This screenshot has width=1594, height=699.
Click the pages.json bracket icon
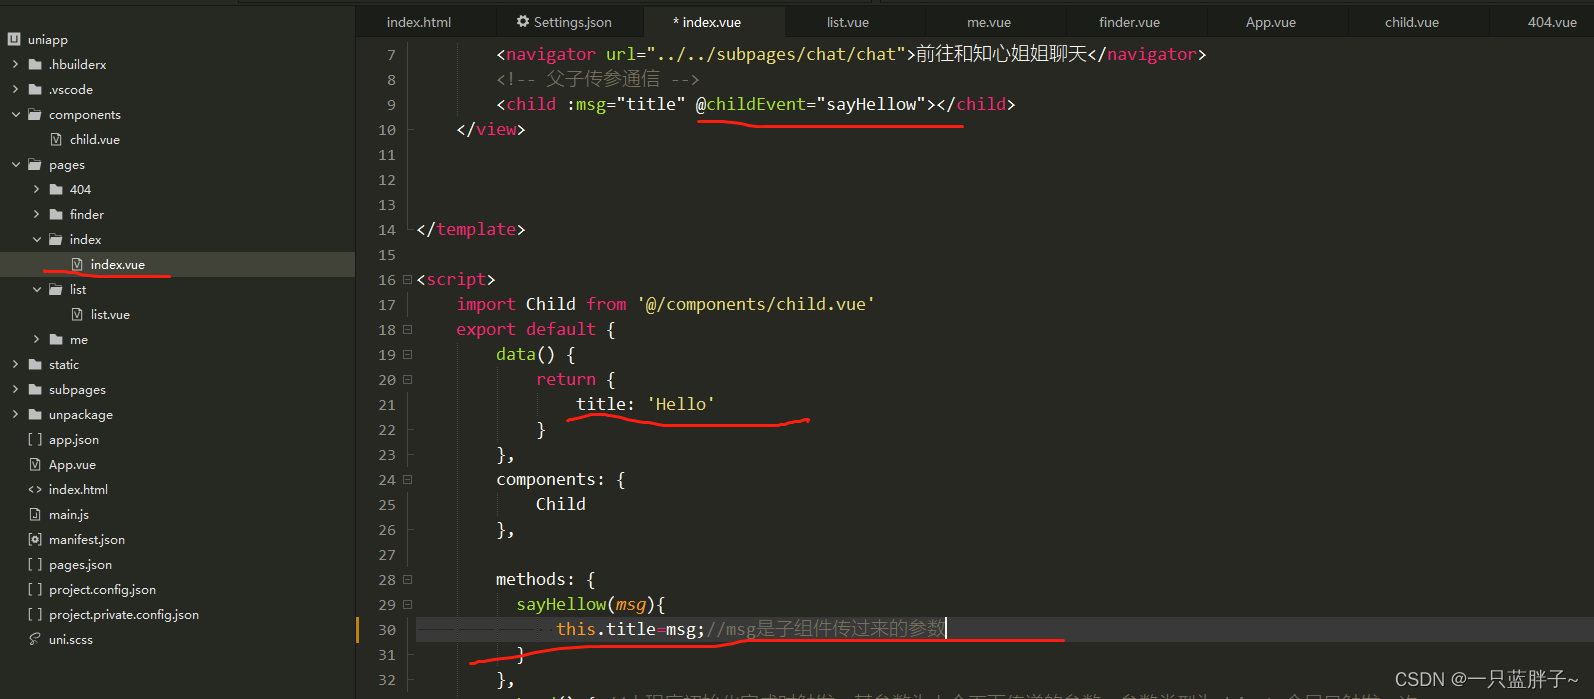click(35, 564)
